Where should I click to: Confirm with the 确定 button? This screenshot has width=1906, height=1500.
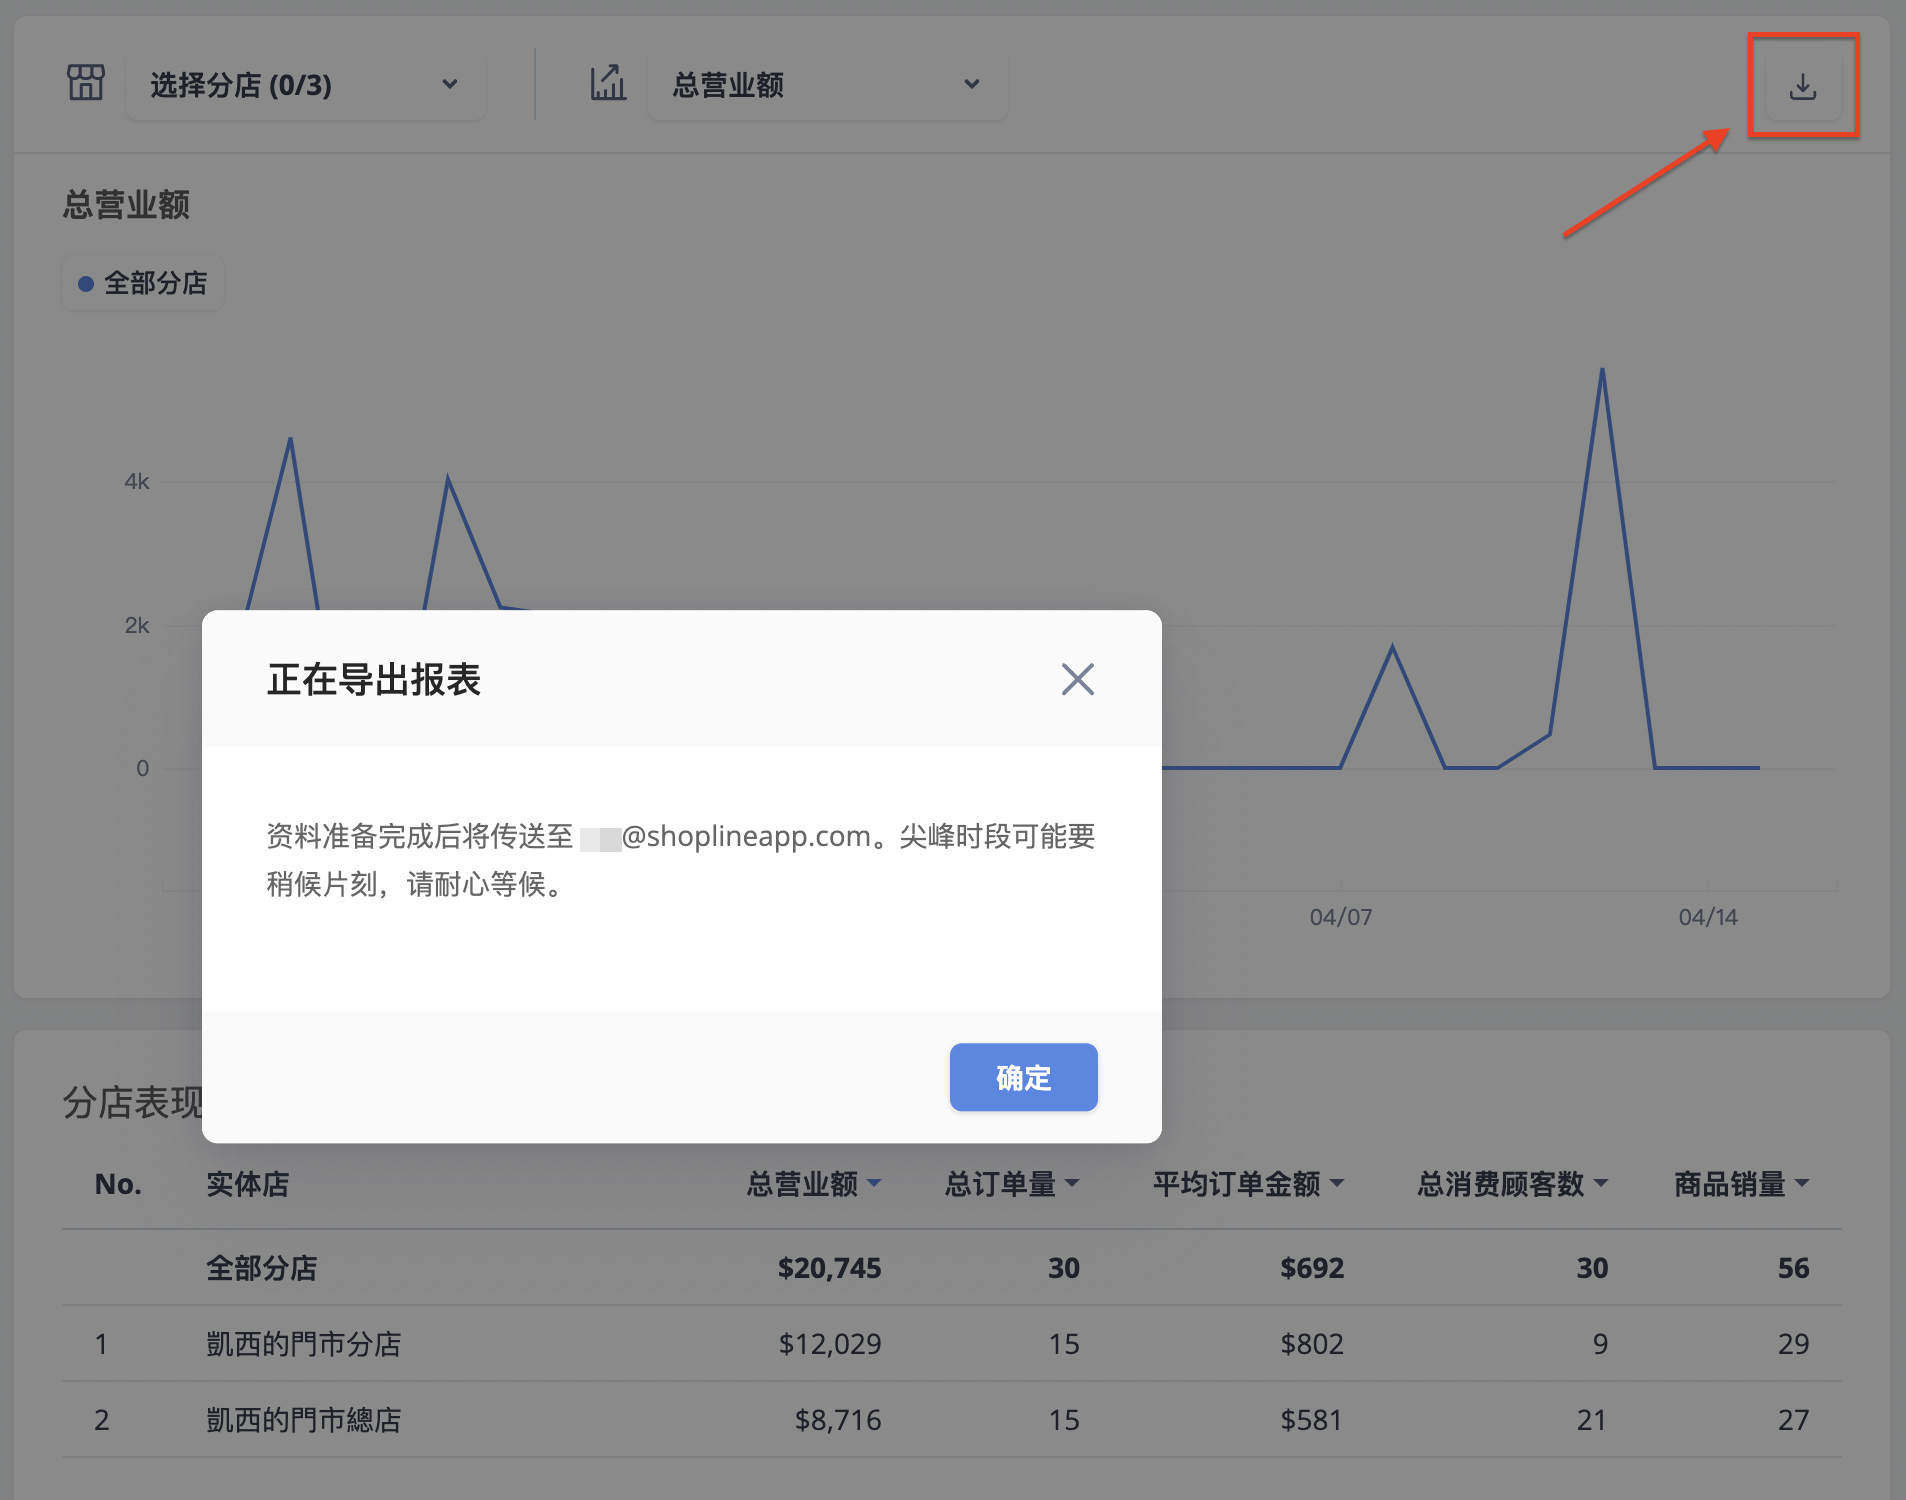point(1023,1077)
